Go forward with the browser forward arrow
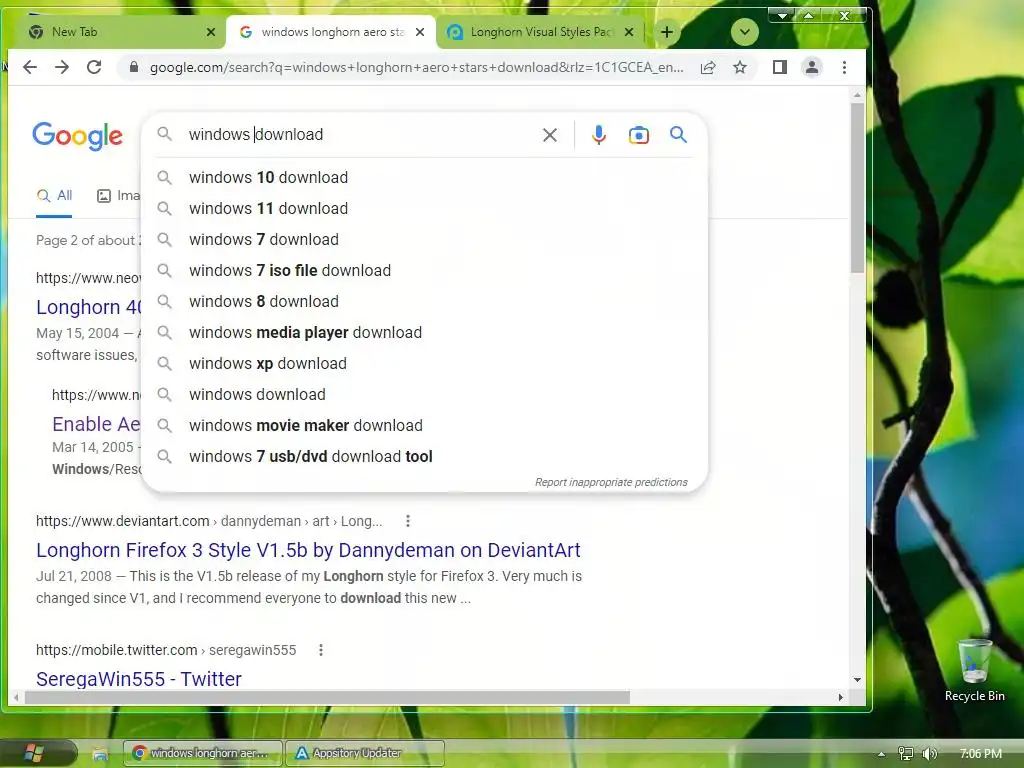The image size is (1024, 768). (62, 67)
